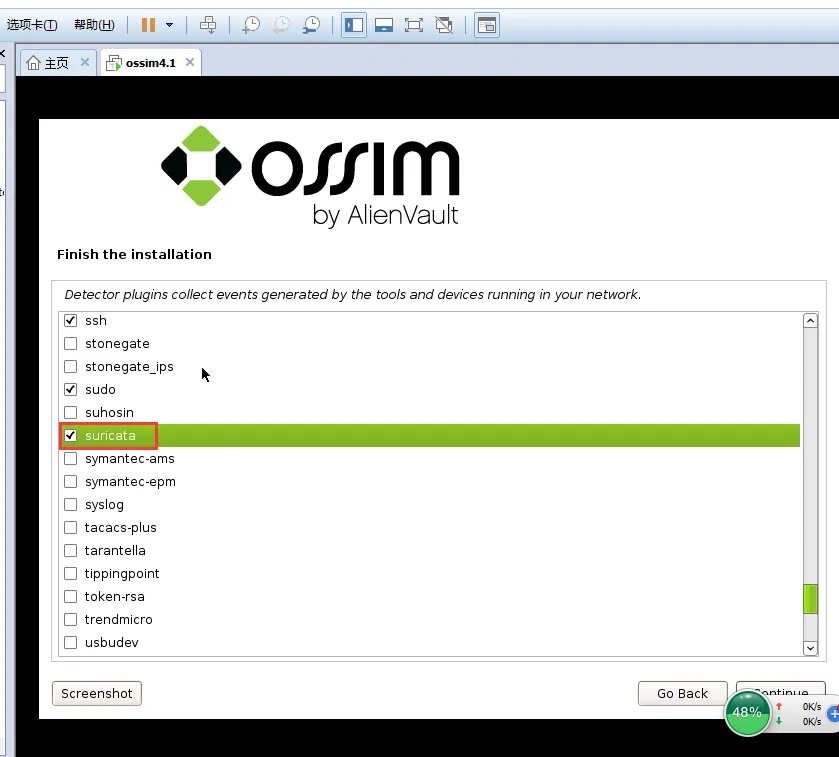
Task: Switch to the ossim4.1 tab
Action: (x=150, y=63)
